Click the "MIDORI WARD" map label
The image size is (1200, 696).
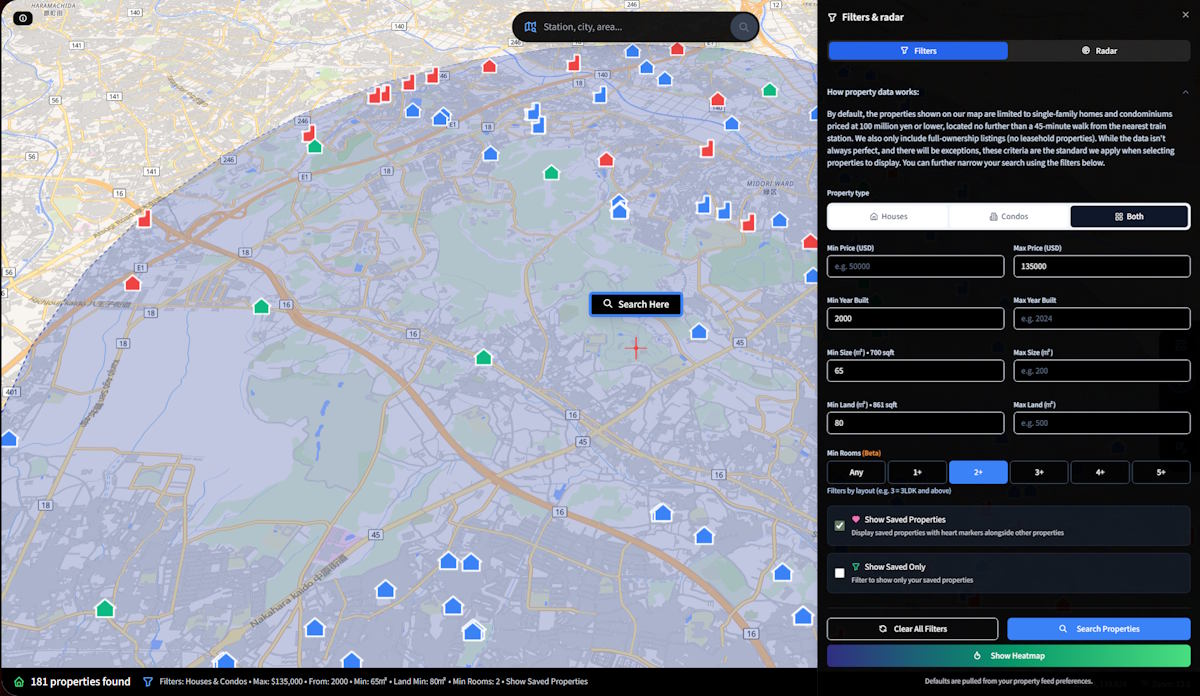coord(770,183)
